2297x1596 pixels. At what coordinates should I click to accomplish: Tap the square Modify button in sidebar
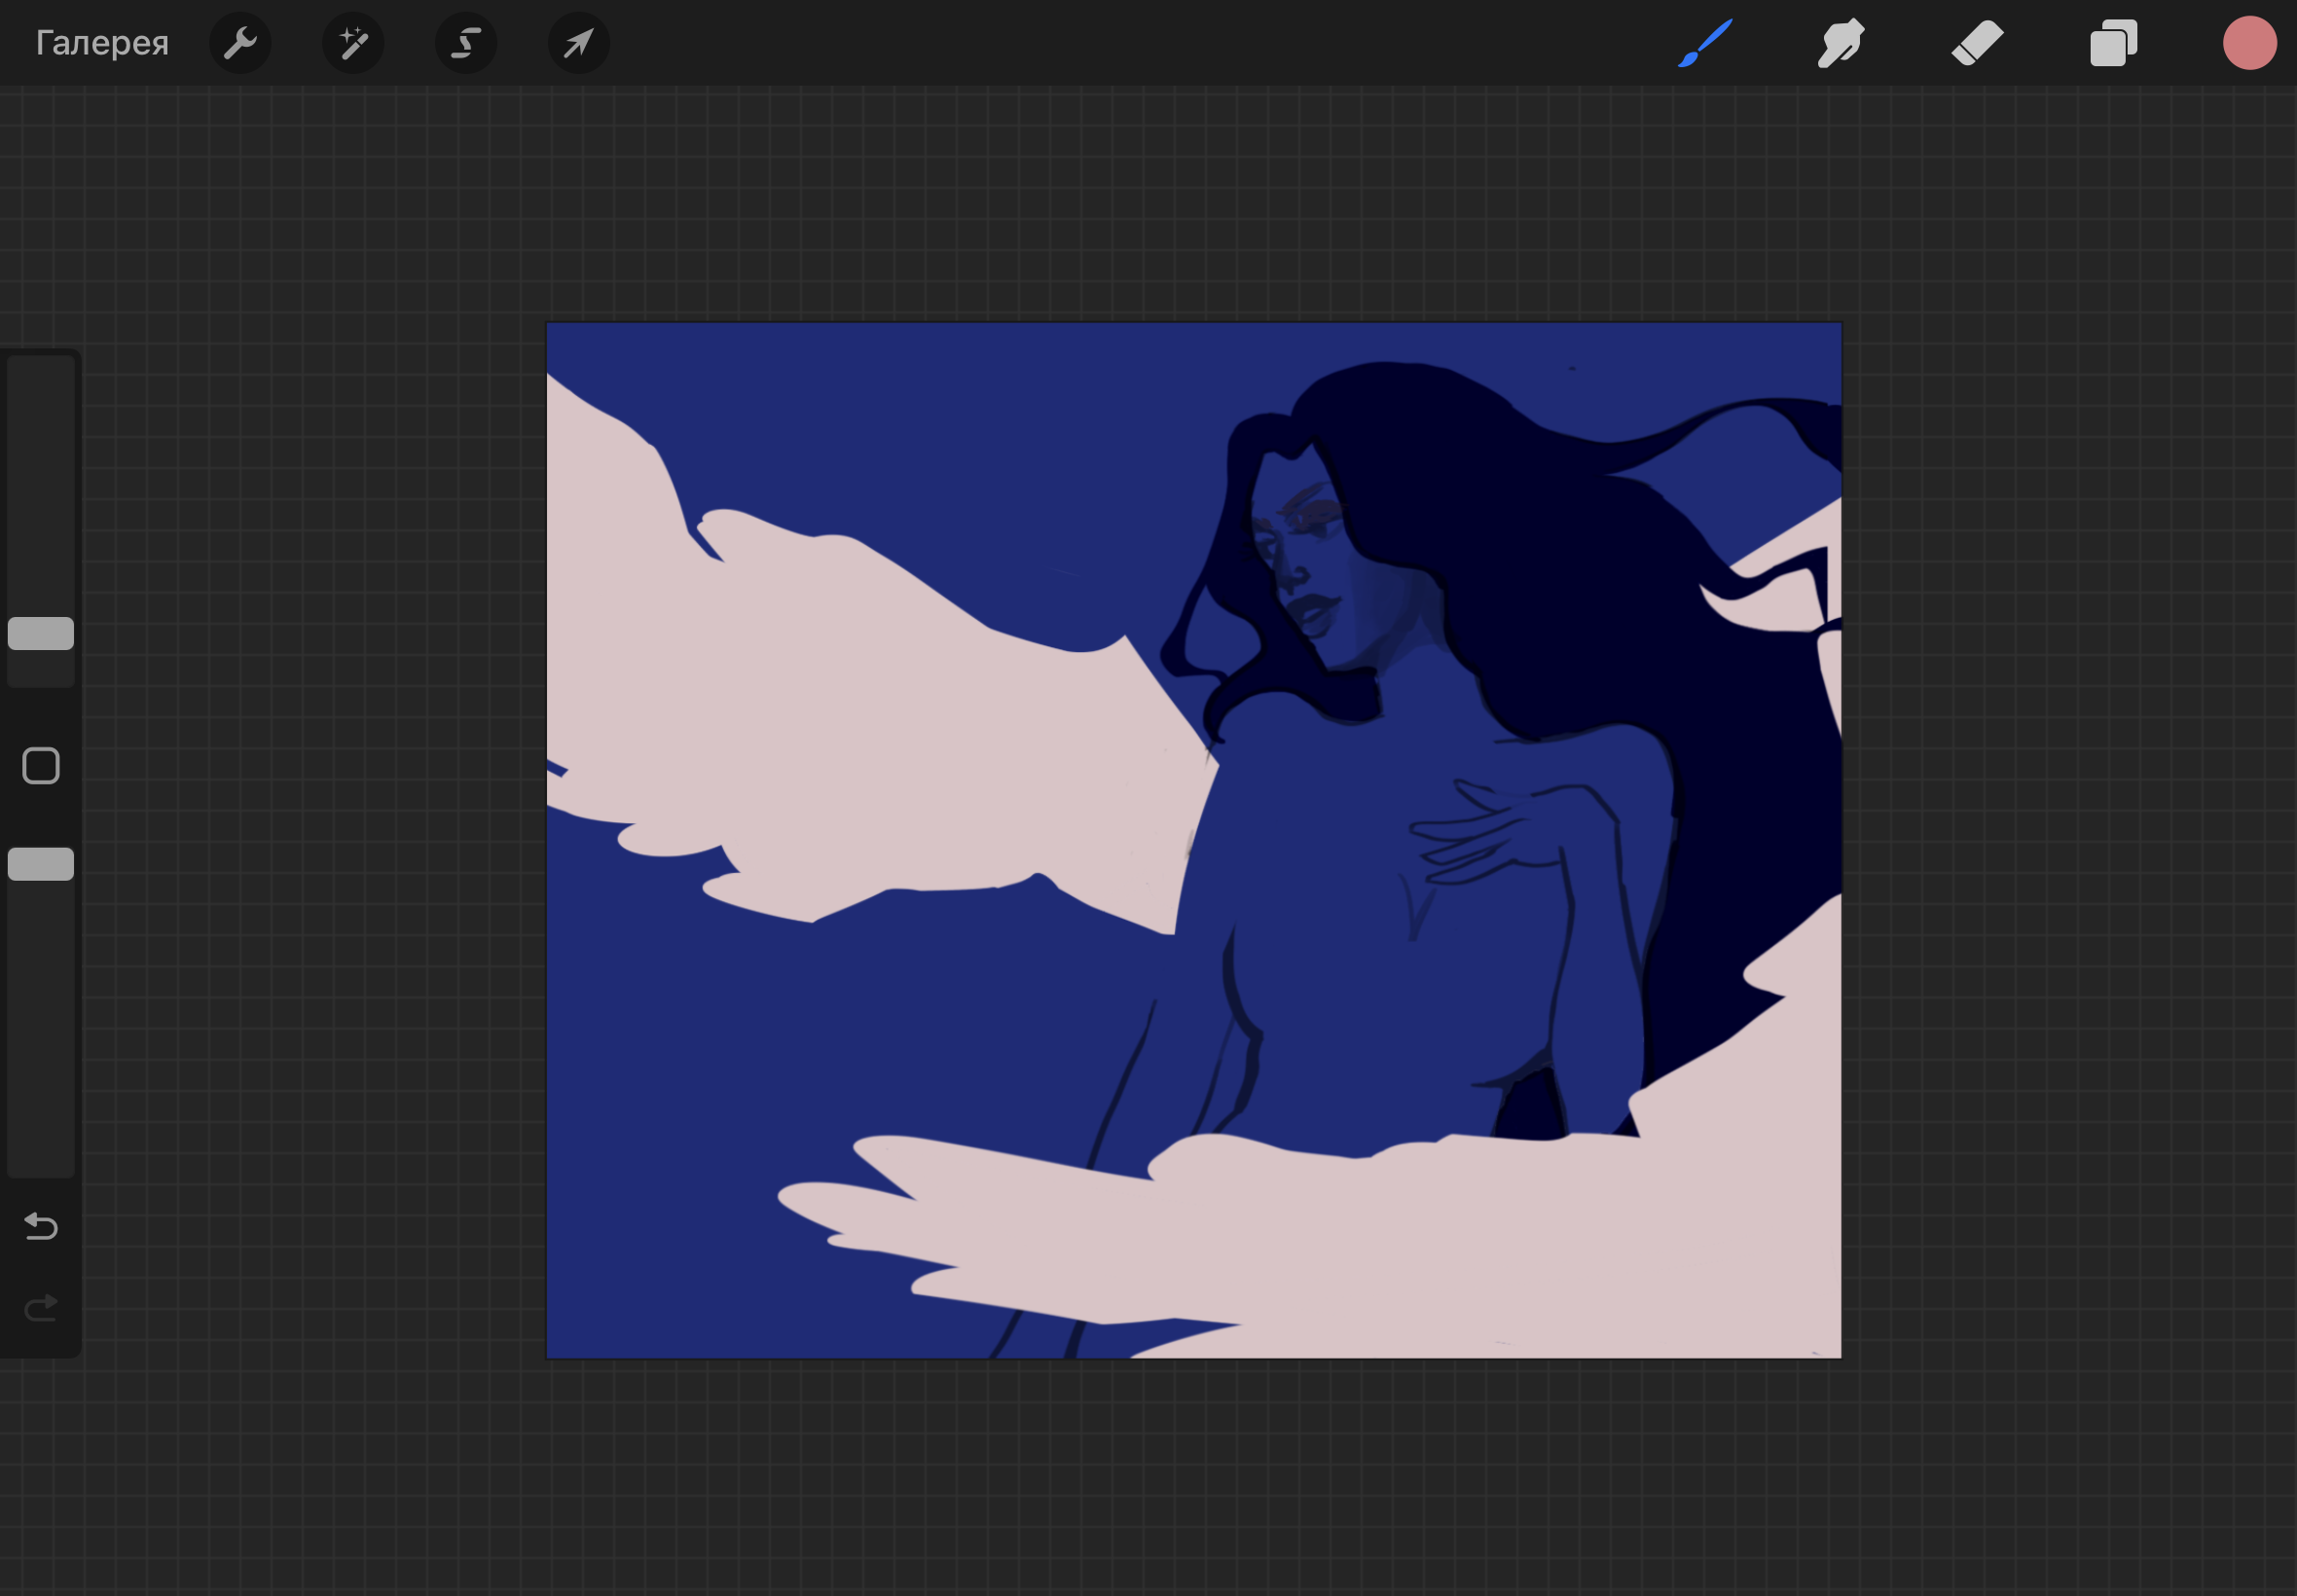point(41,766)
